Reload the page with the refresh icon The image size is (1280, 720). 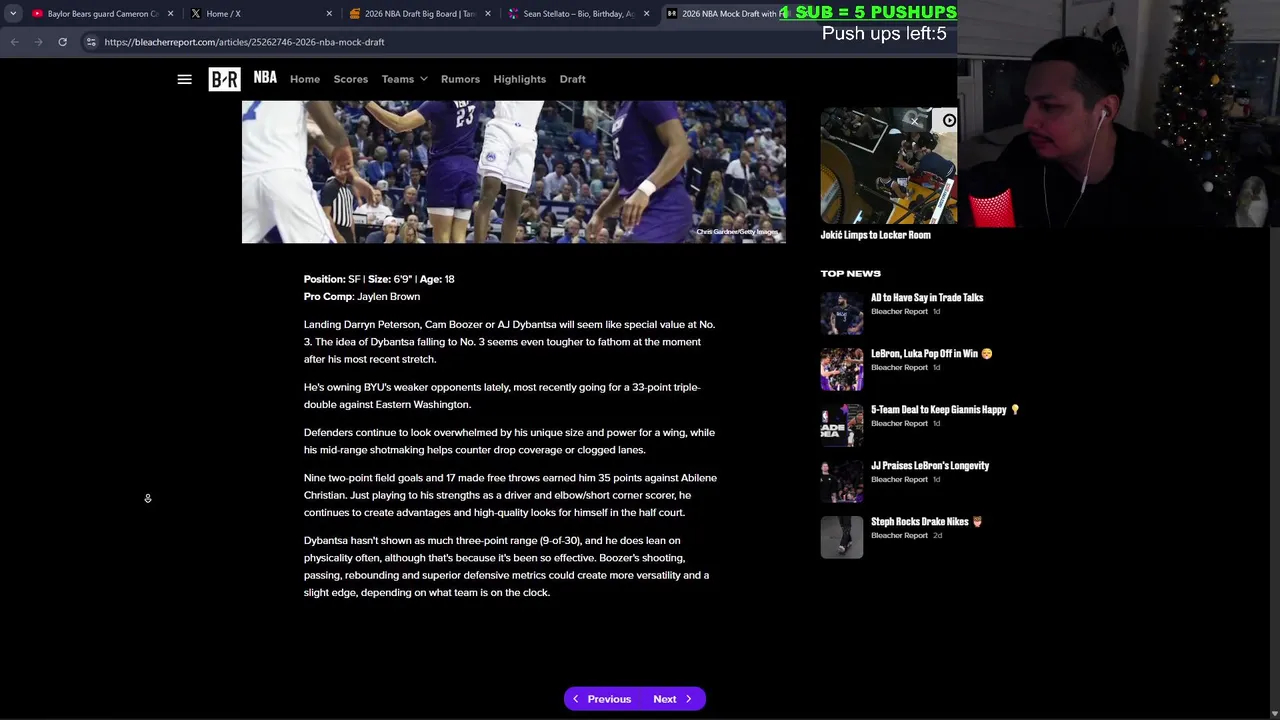[62, 42]
